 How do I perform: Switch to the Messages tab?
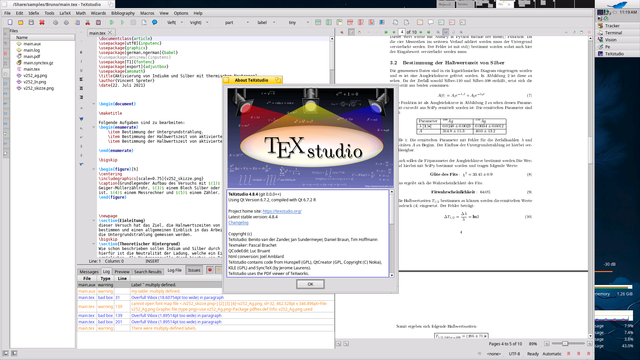tap(89, 271)
